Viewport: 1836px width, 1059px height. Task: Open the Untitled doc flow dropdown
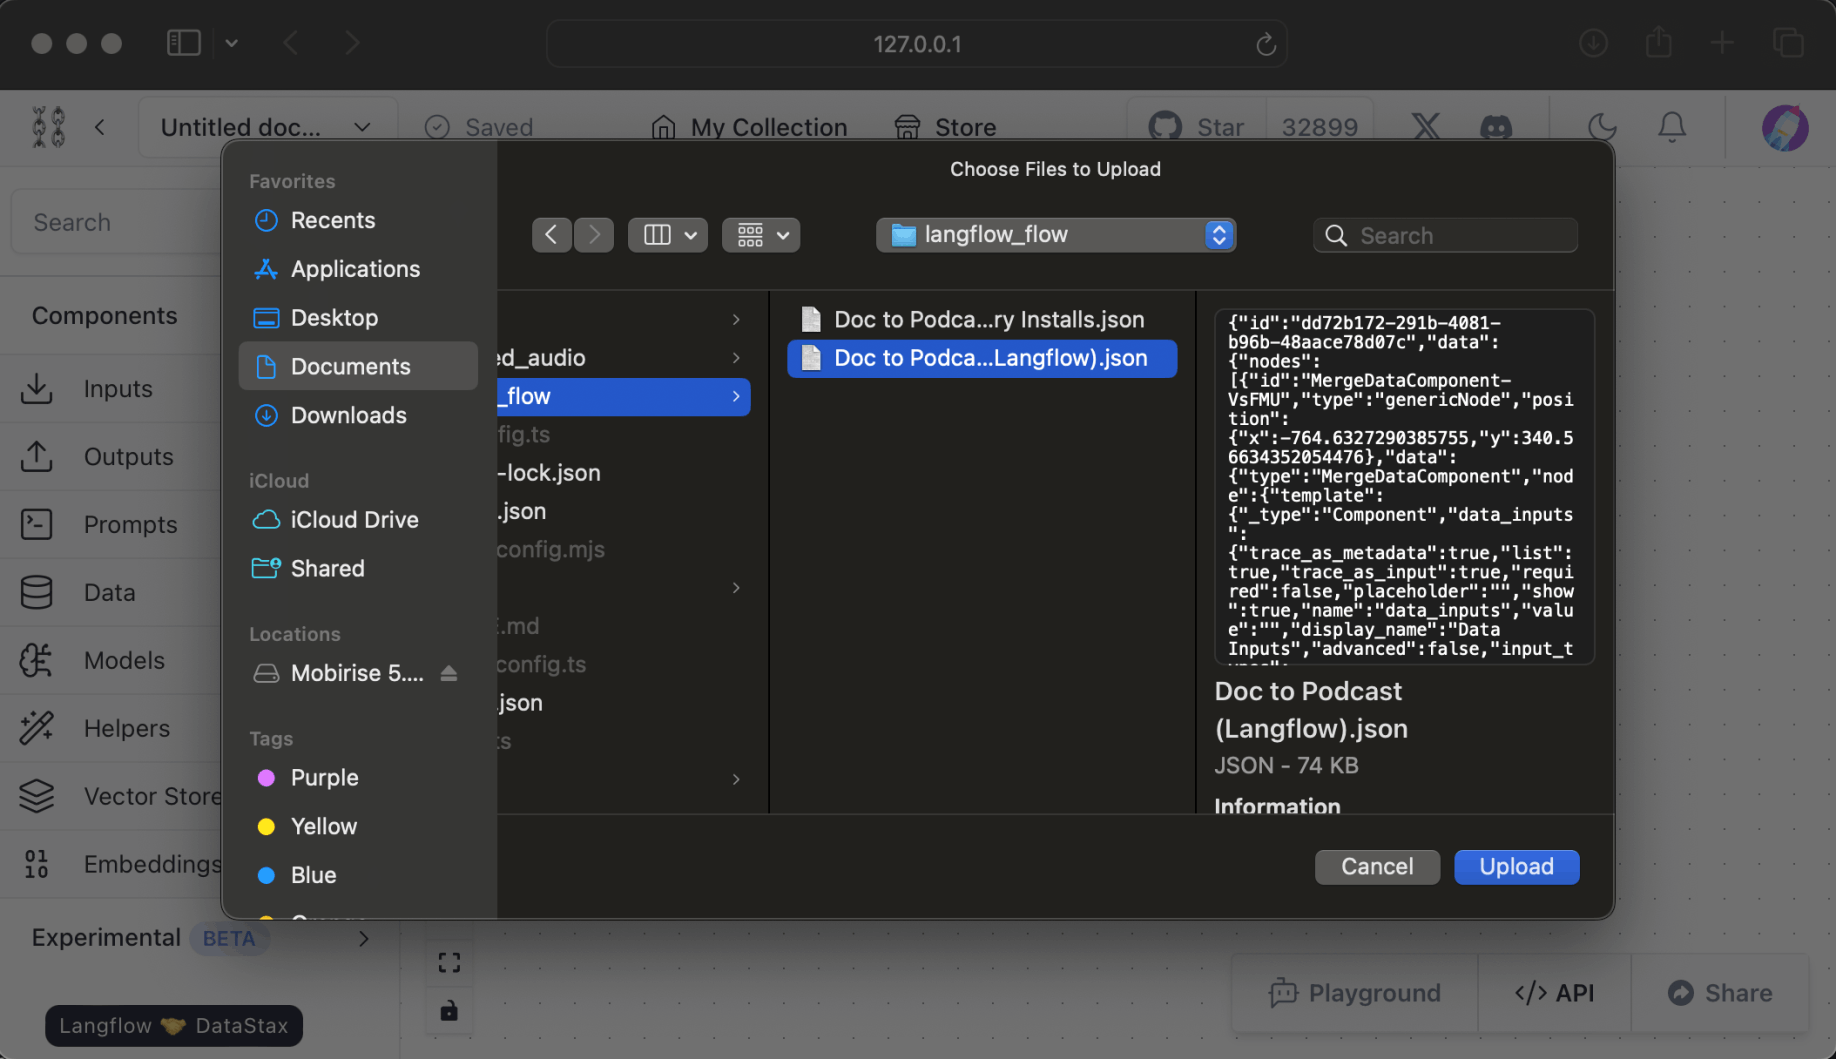(x=267, y=127)
